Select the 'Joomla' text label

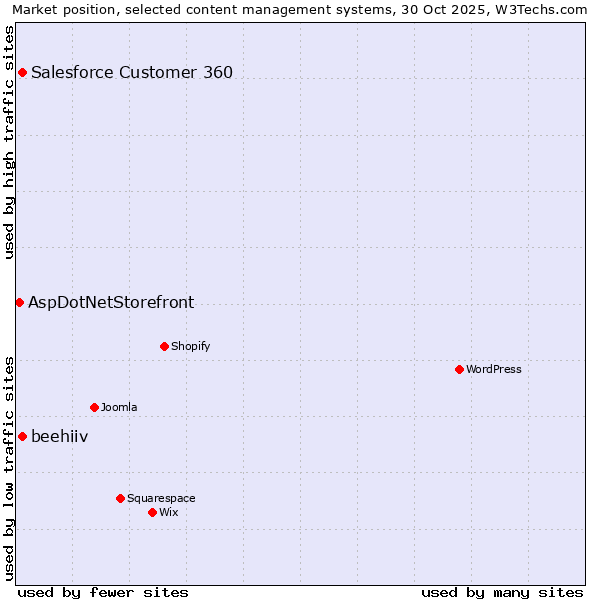pyautogui.click(x=119, y=407)
